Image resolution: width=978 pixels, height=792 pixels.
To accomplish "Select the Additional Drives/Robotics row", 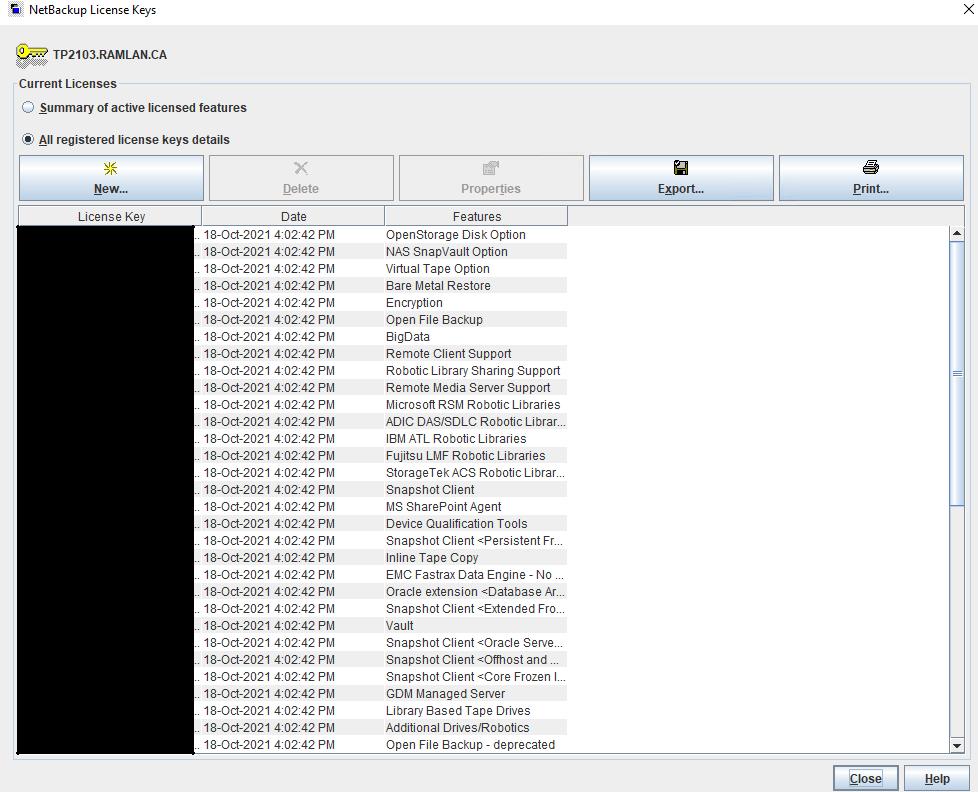I will 293,727.
